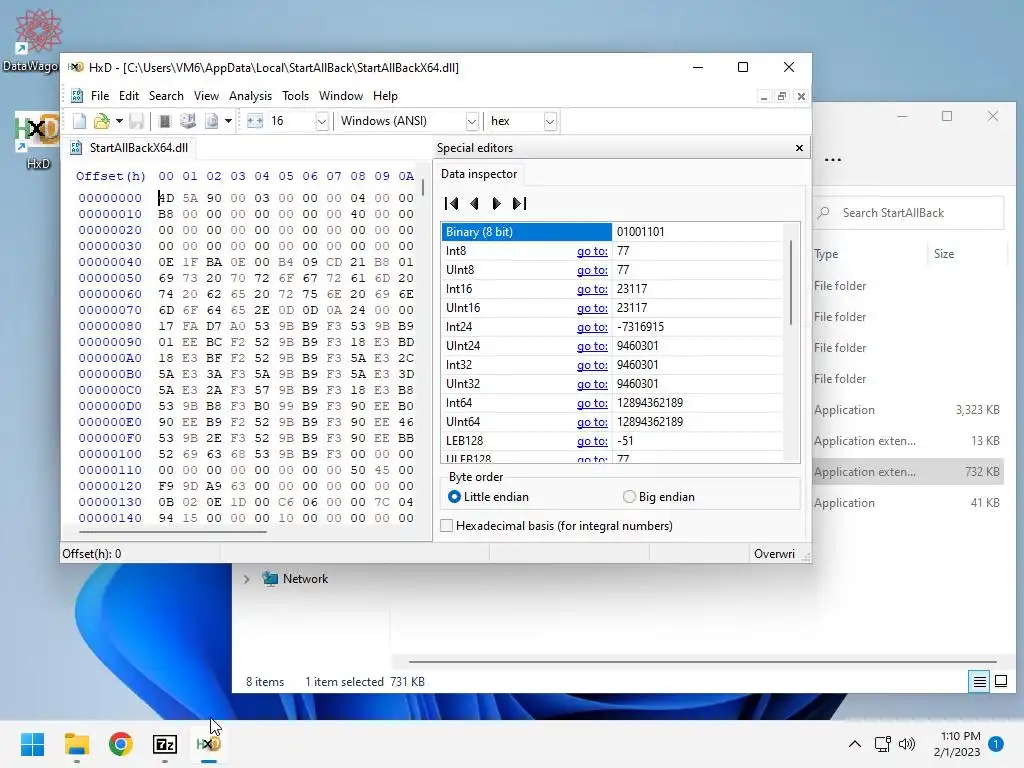
Task: Open disk image toolbar icon
Action: [212, 121]
